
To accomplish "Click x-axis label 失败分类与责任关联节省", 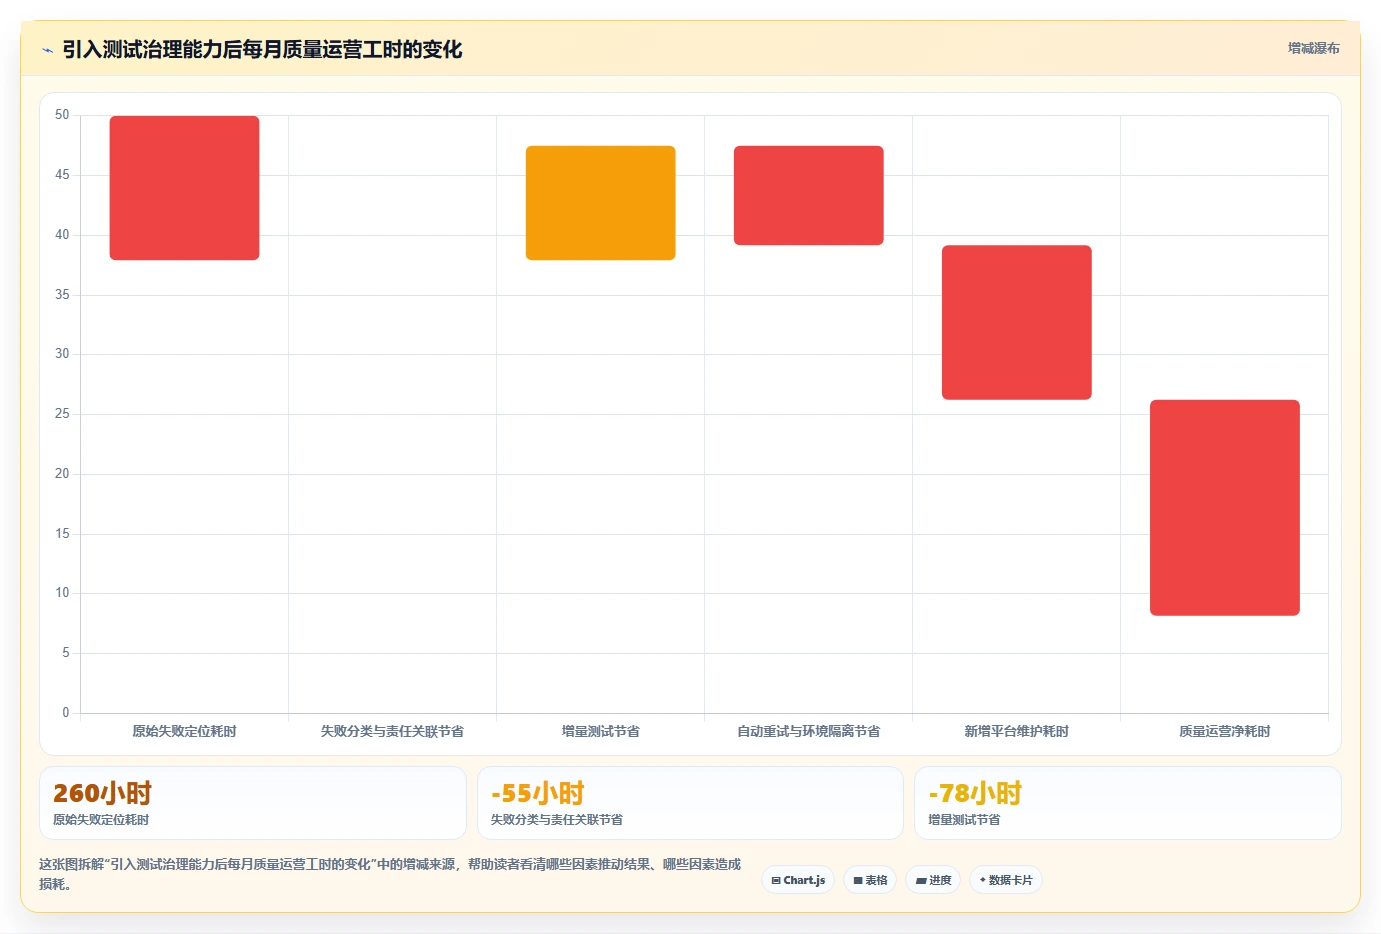I will [392, 731].
